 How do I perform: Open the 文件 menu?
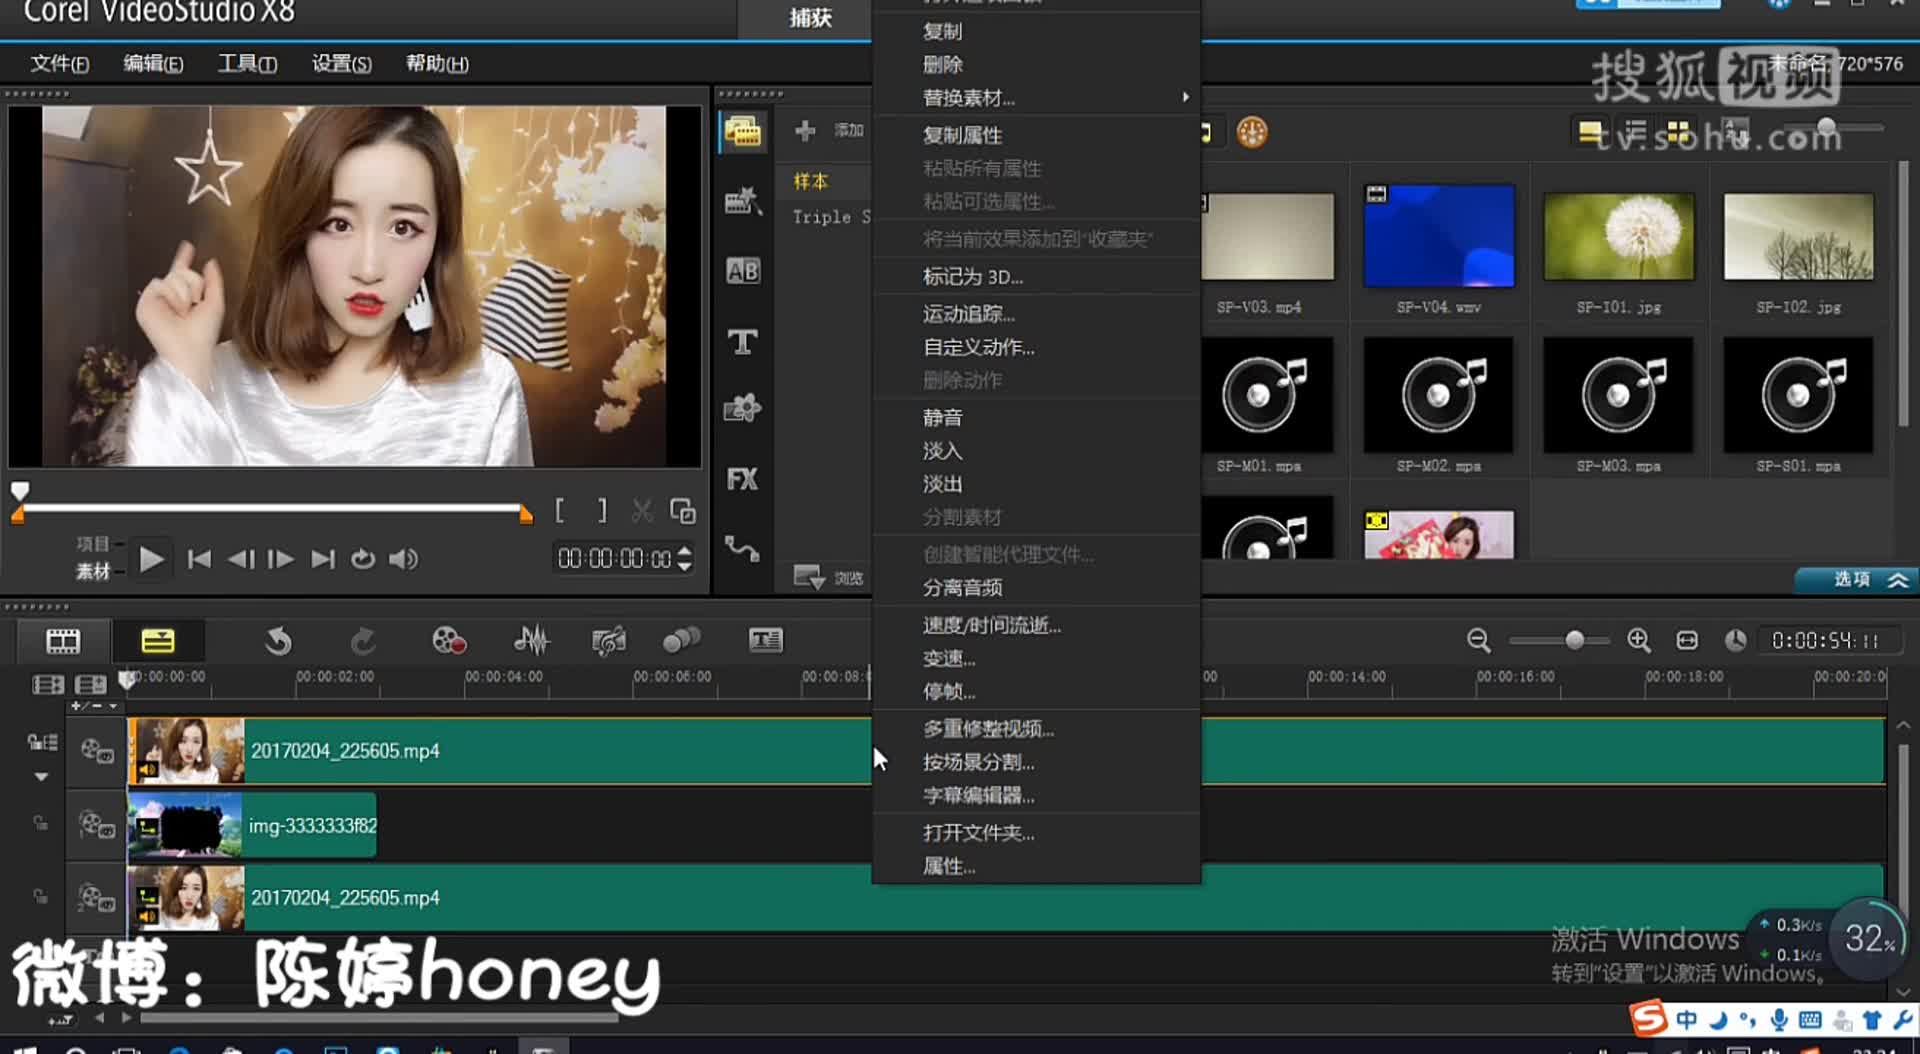pos(59,63)
